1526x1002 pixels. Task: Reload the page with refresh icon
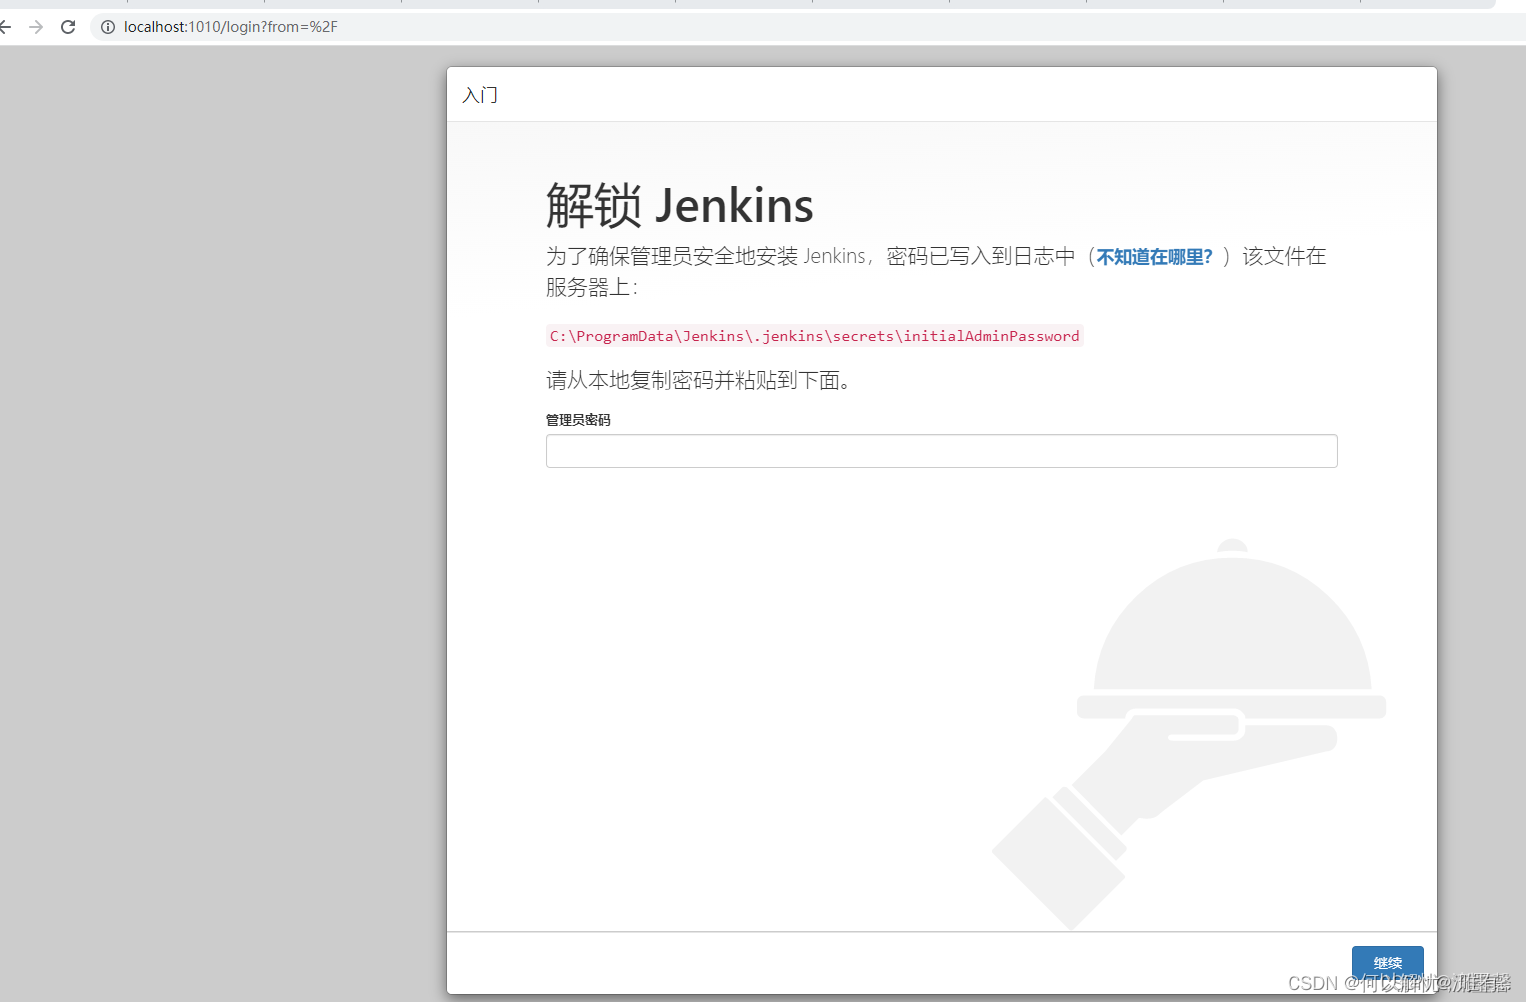pyautogui.click(x=68, y=27)
